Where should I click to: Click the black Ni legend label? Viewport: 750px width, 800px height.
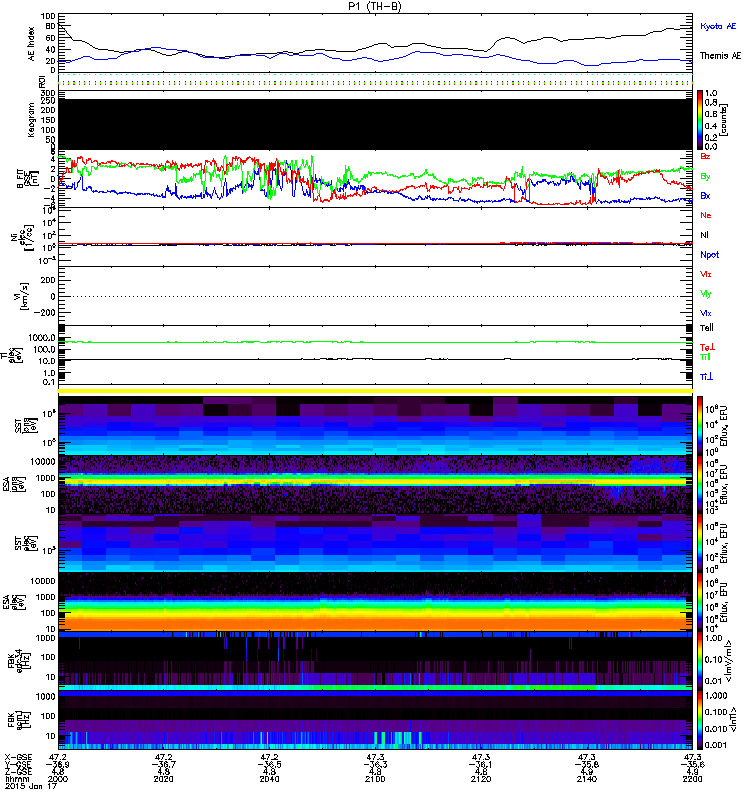point(704,235)
